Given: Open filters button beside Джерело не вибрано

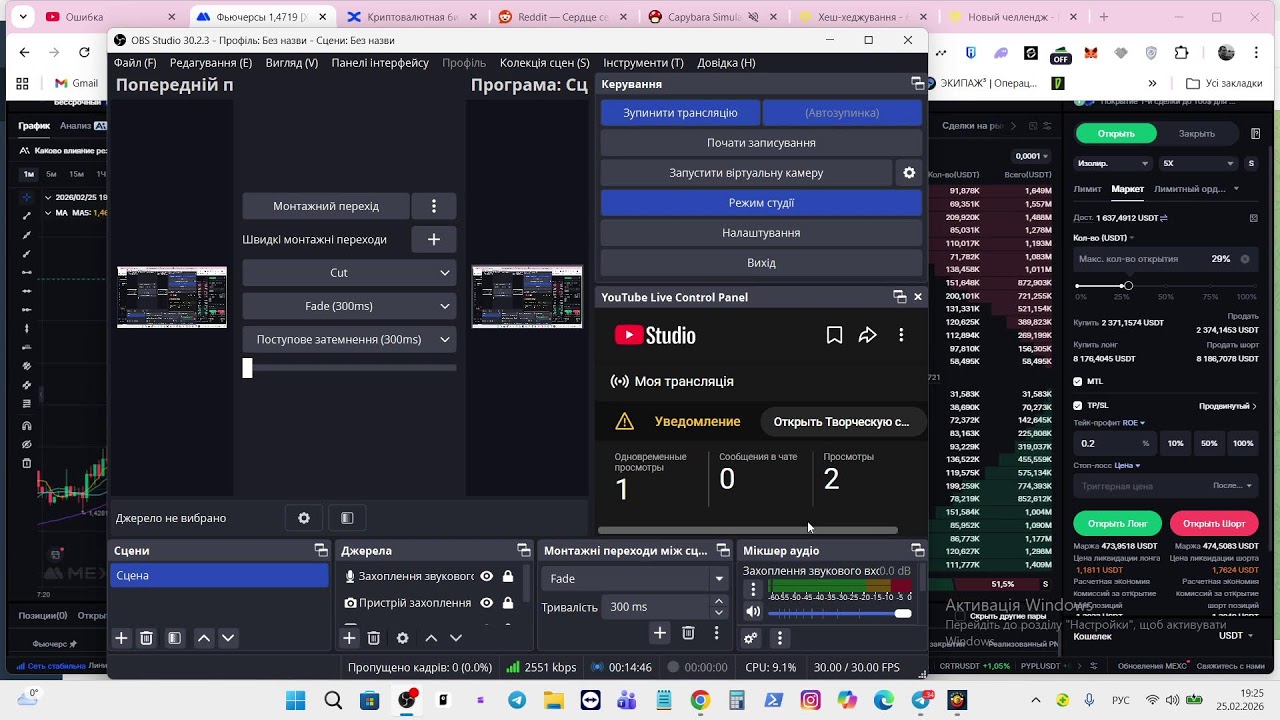Looking at the screenshot, I should 347,518.
